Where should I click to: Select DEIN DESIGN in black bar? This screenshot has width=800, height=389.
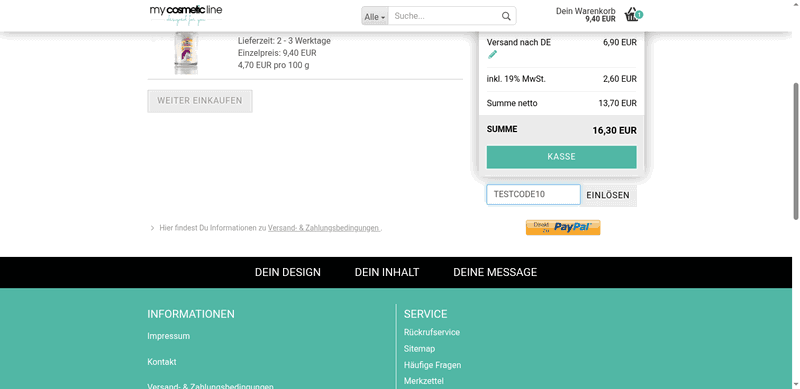tap(288, 273)
